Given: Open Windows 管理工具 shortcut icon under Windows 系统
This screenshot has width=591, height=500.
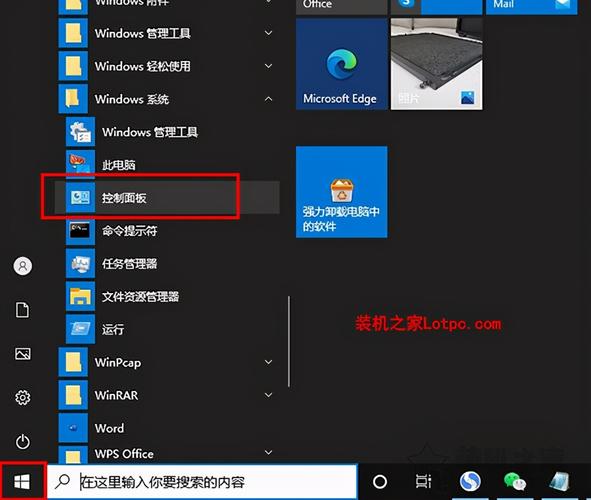Looking at the screenshot, I should pos(80,131).
